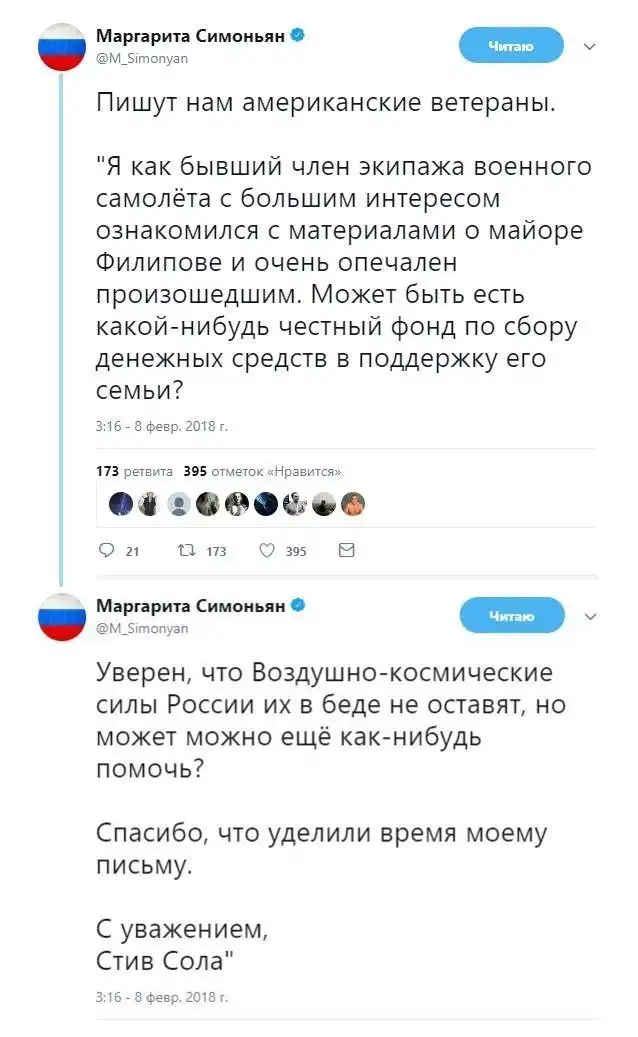Open the last liker's avatar thumbnail
Viewport: 638px width, 1037px height.
[353, 505]
